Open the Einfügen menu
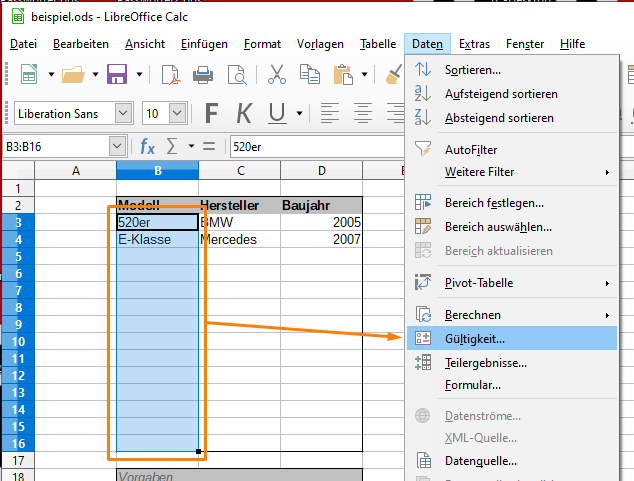The width and height of the screenshot is (634, 481). coord(204,44)
